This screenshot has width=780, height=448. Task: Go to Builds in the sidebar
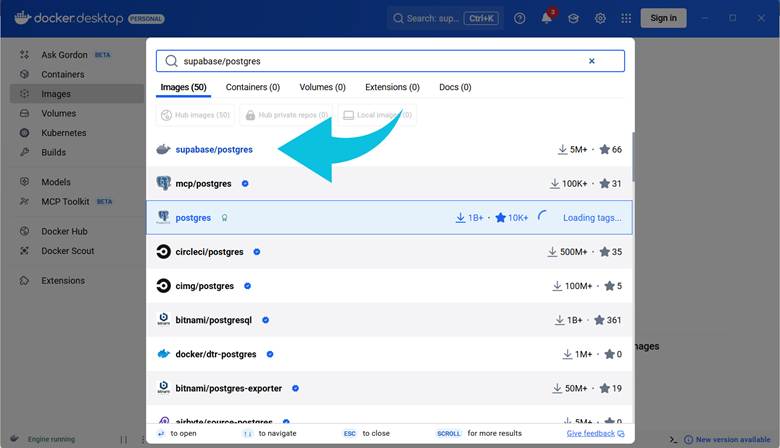53,152
